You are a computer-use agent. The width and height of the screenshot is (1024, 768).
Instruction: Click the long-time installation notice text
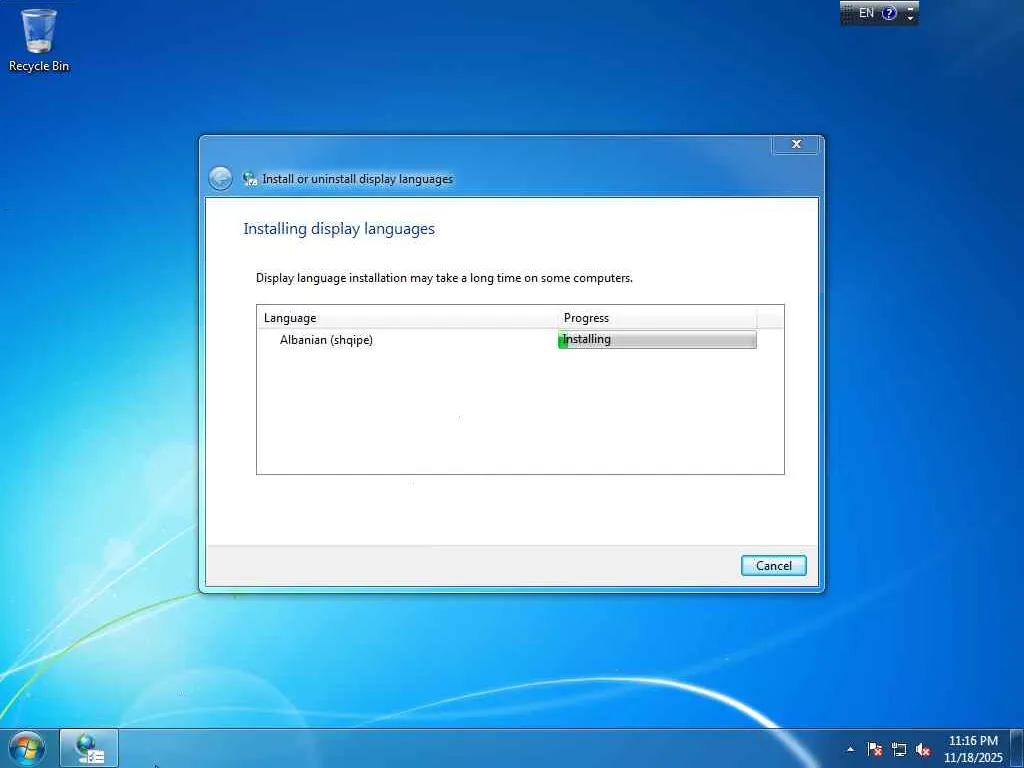(x=444, y=278)
